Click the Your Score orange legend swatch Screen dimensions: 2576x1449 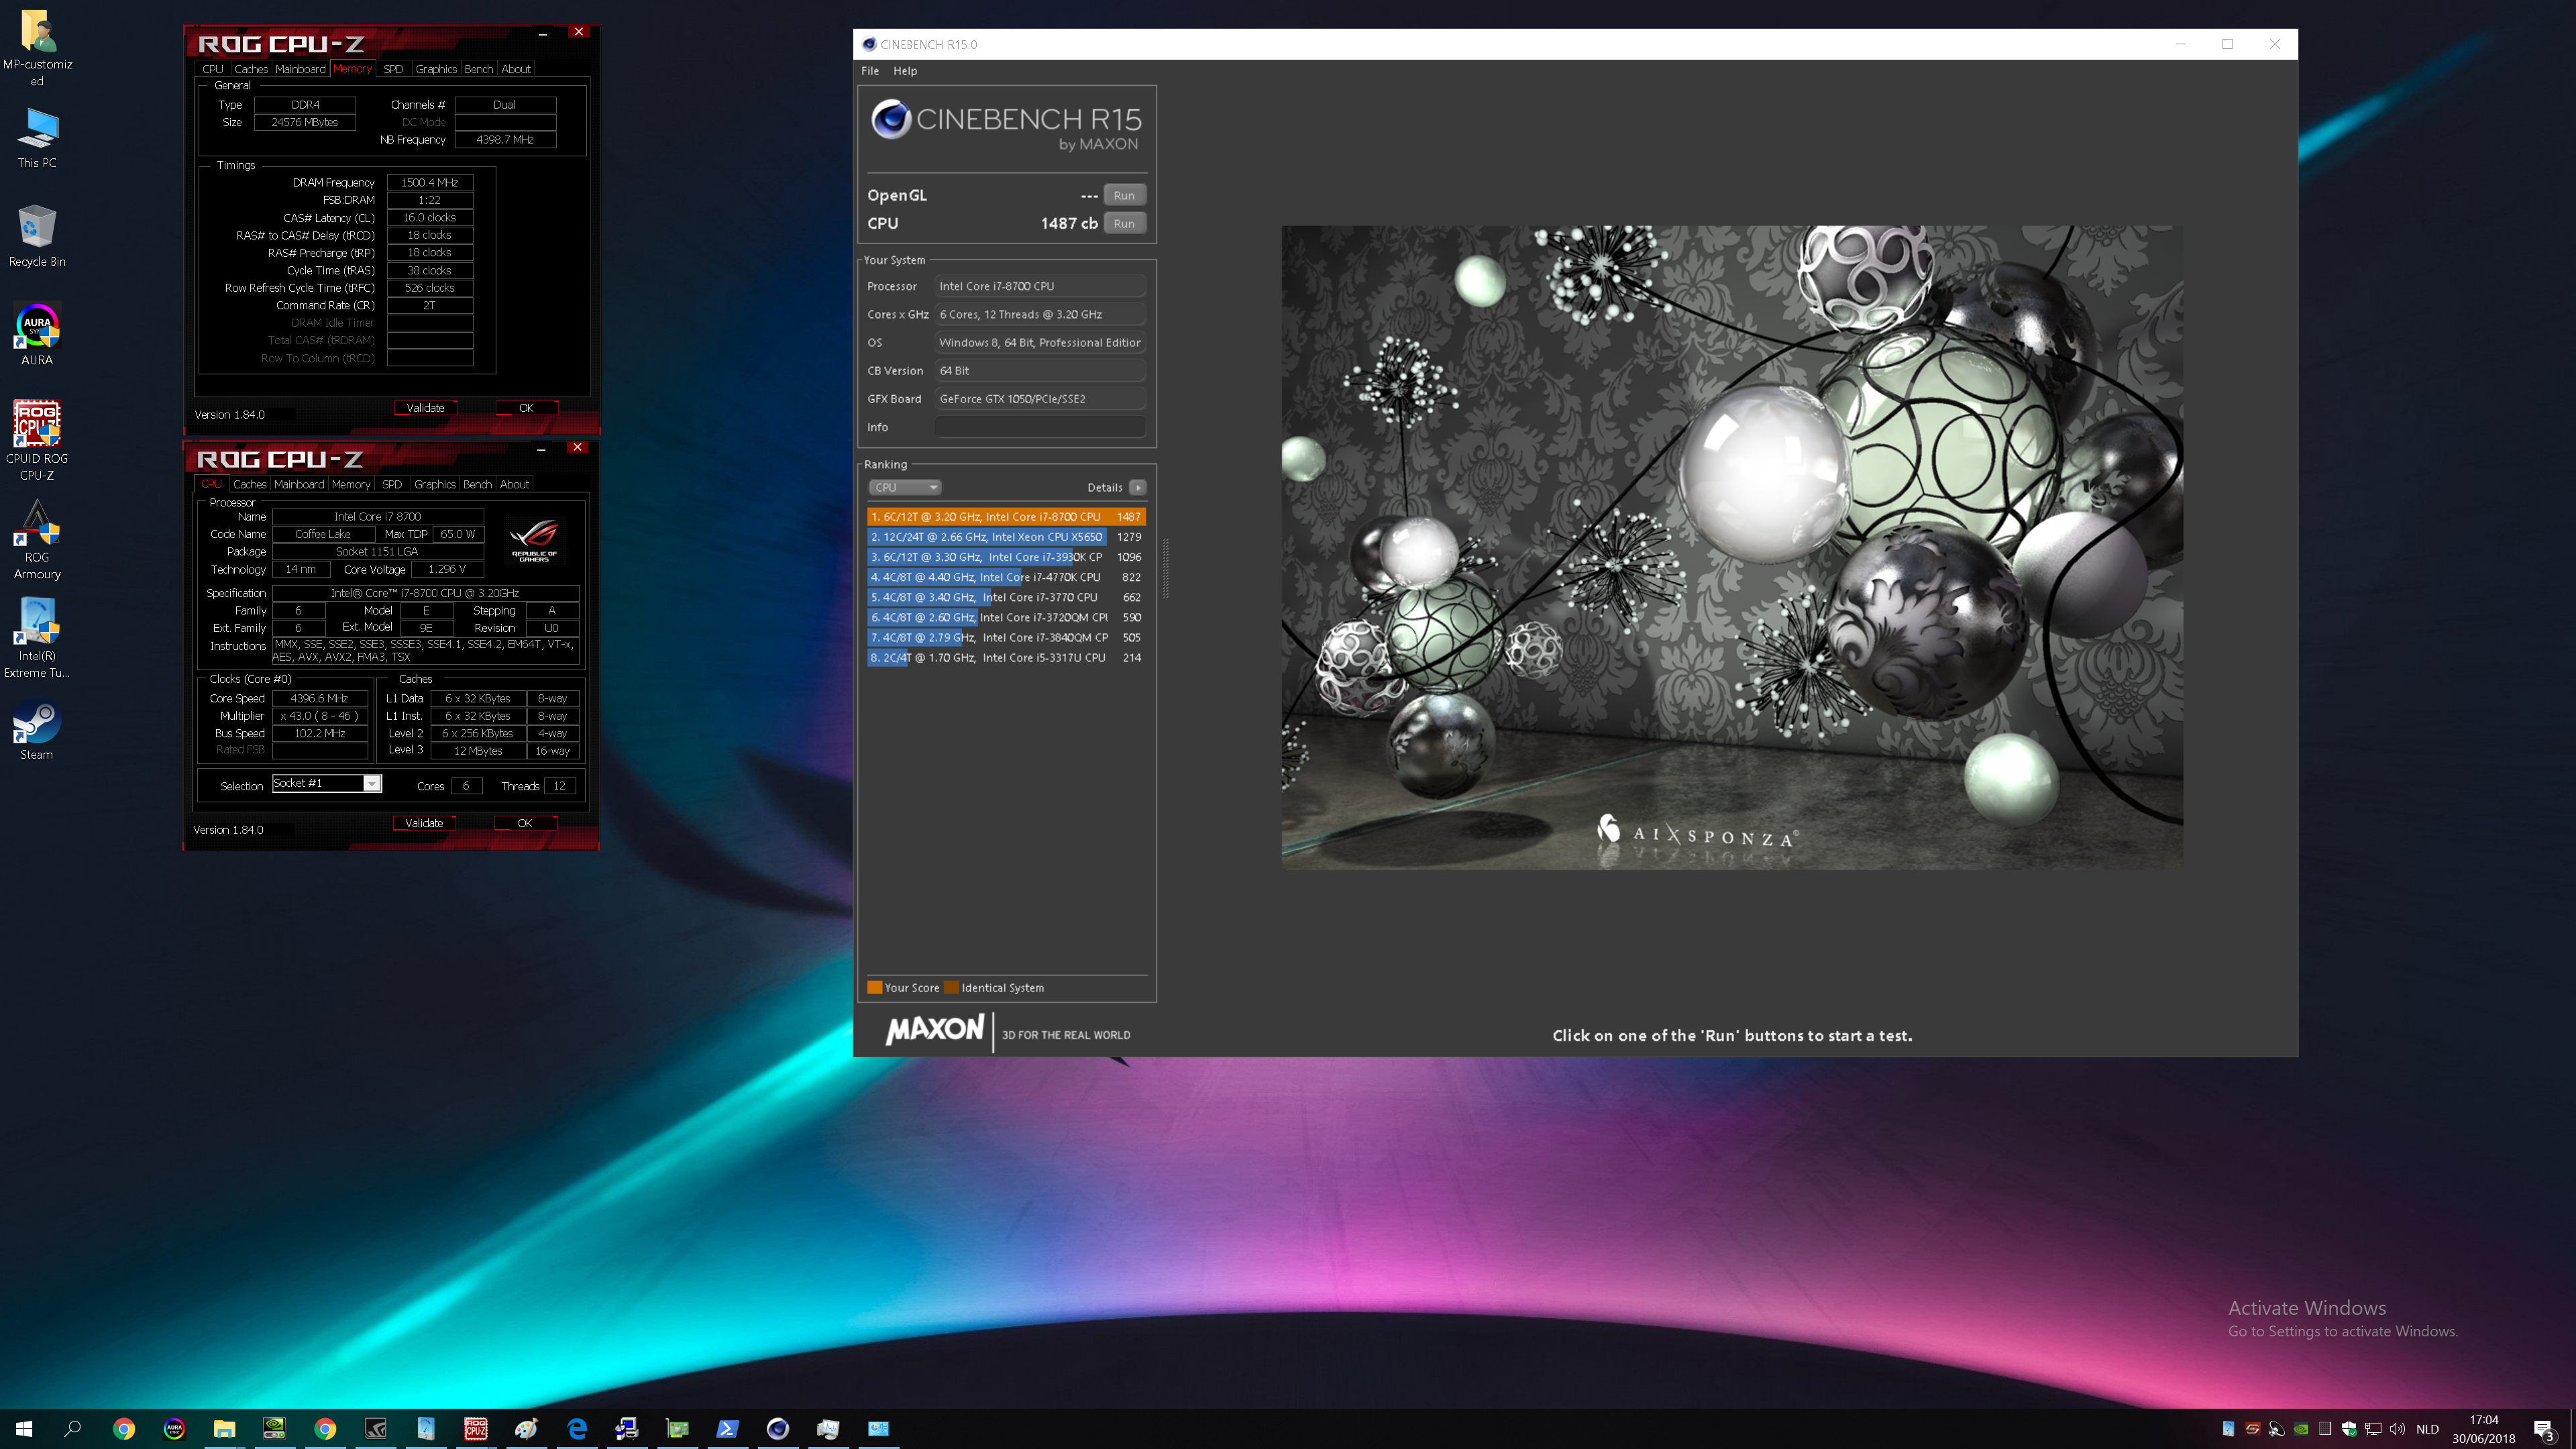click(x=875, y=987)
